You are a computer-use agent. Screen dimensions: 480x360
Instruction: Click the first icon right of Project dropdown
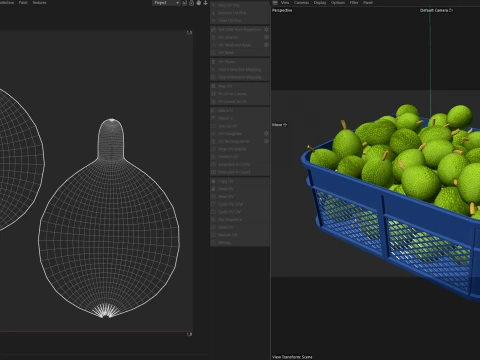(x=184, y=3)
